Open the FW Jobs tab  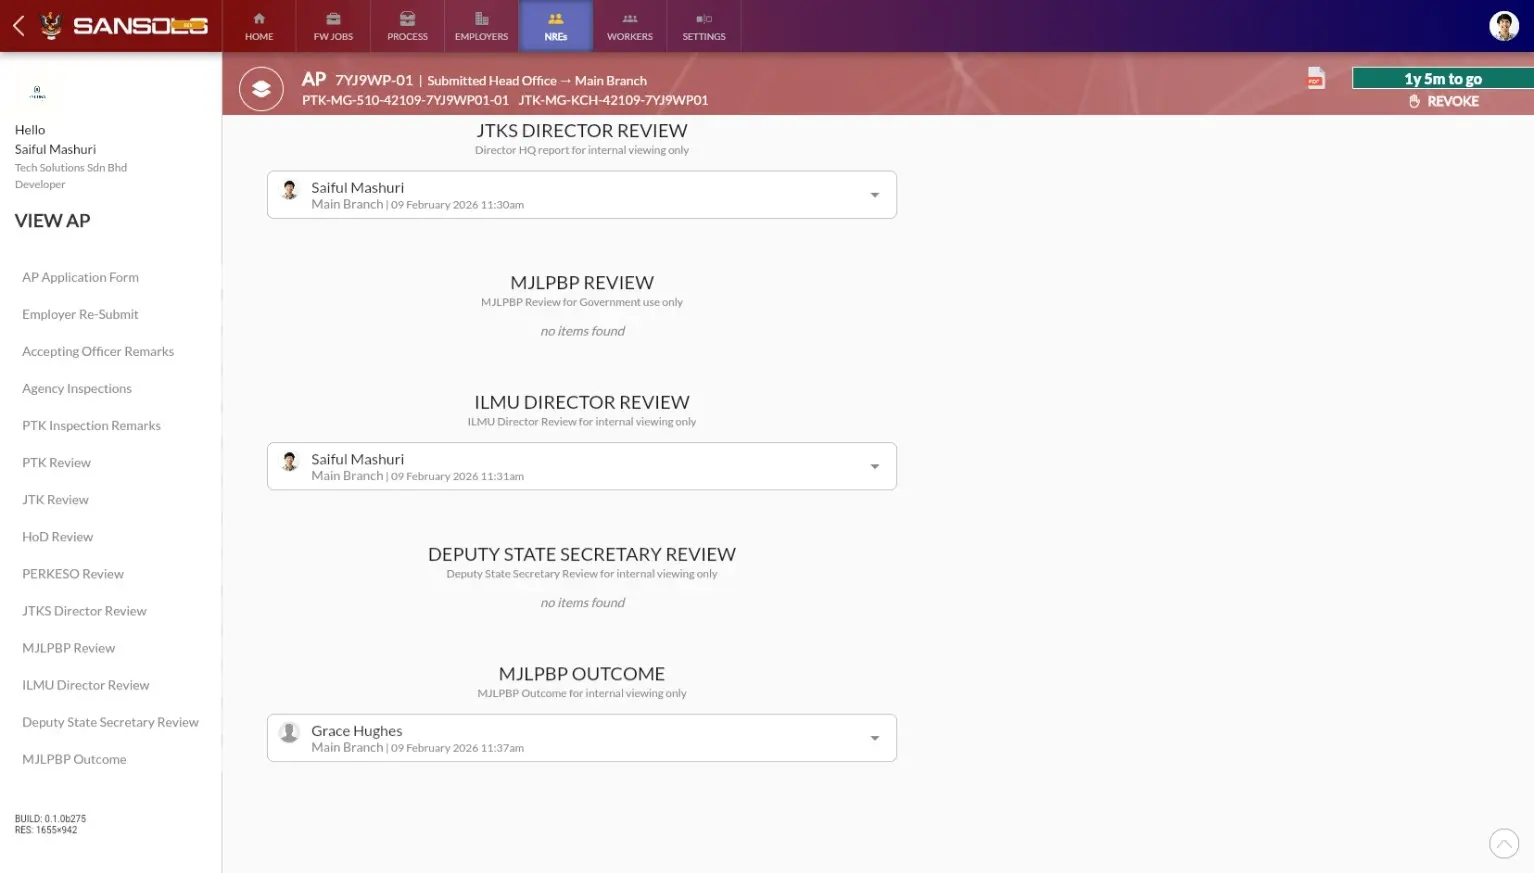pos(333,26)
